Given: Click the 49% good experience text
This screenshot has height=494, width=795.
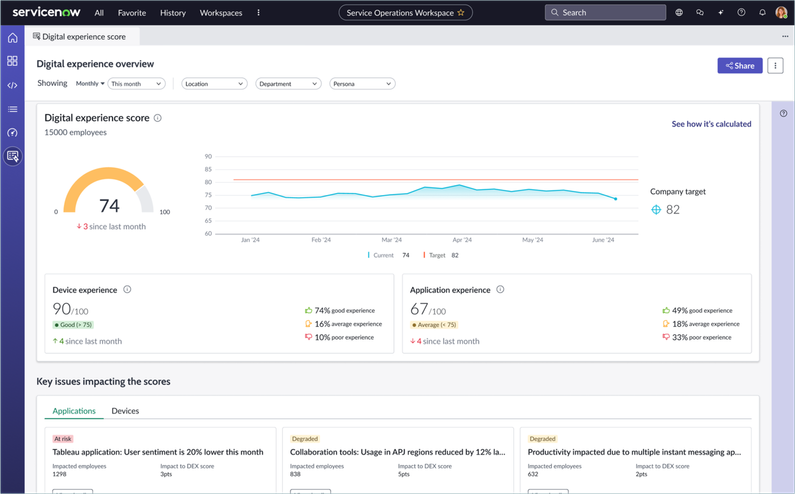Looking at the screenshot, I should pos(702,310).
